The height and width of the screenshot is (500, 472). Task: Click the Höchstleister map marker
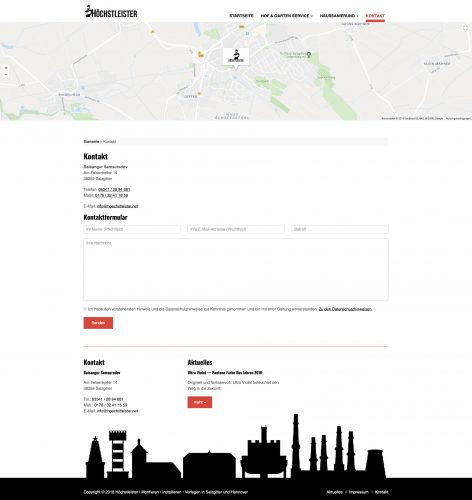pyautogui.click(x=236, y=57)
